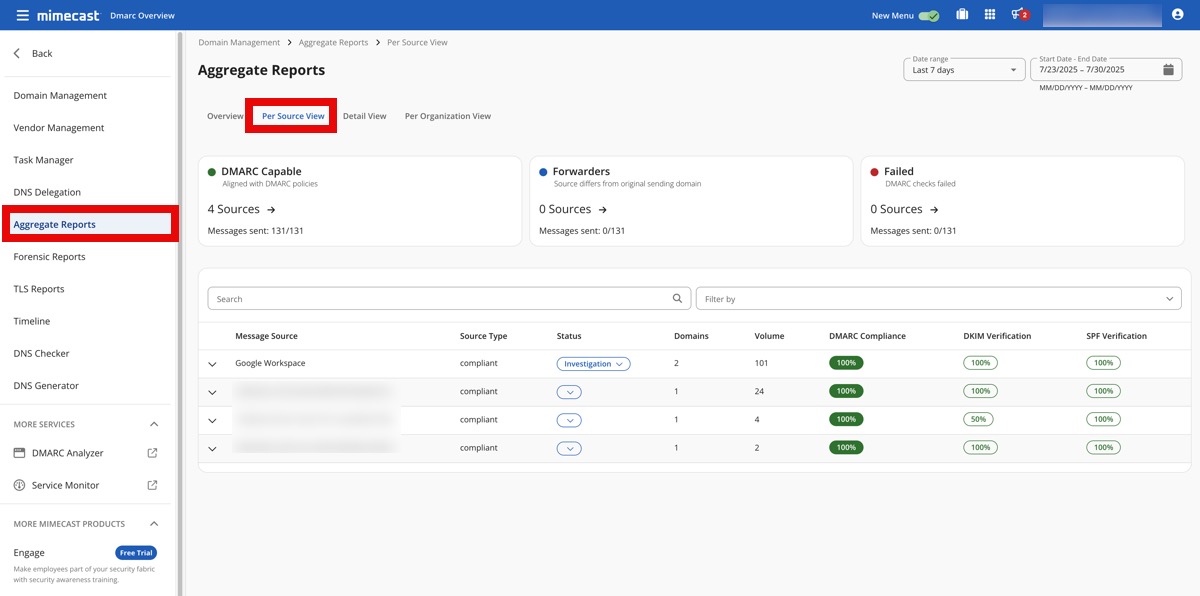1200x596 pixels.
Task: Open Service Monitor service
Action: point(65,485)
